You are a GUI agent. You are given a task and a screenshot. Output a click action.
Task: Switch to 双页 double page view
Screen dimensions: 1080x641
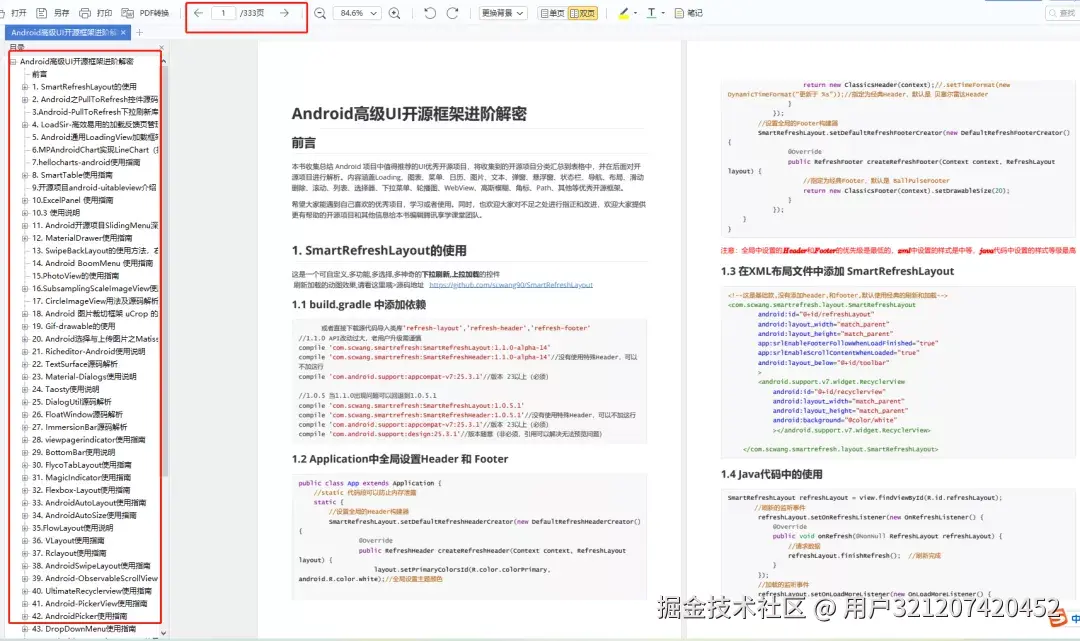583,13
